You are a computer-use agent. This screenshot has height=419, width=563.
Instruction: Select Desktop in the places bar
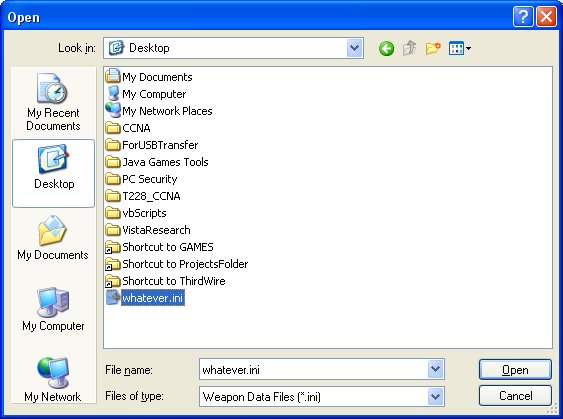tap(53, 173)
